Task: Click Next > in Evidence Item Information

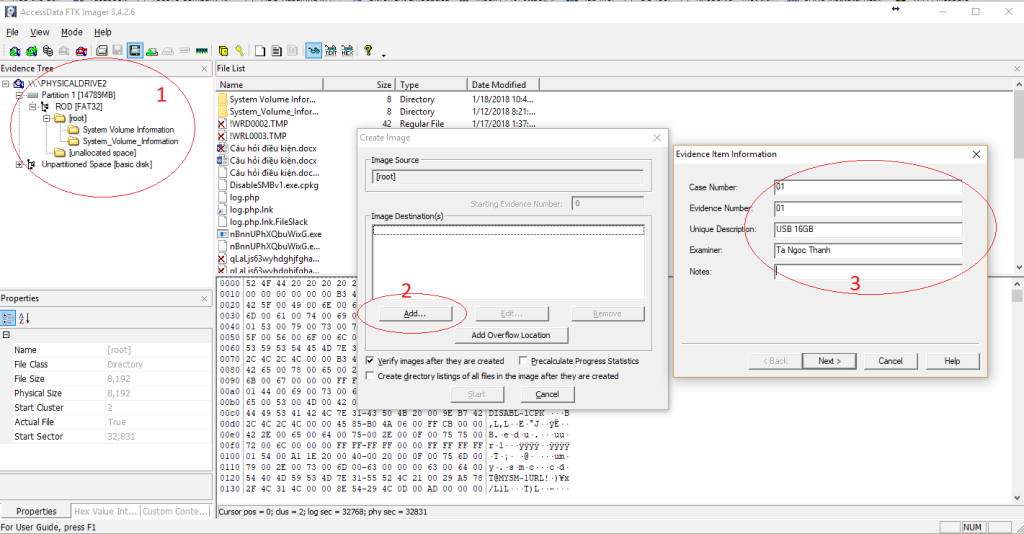Action: click(x=829, y=360)
